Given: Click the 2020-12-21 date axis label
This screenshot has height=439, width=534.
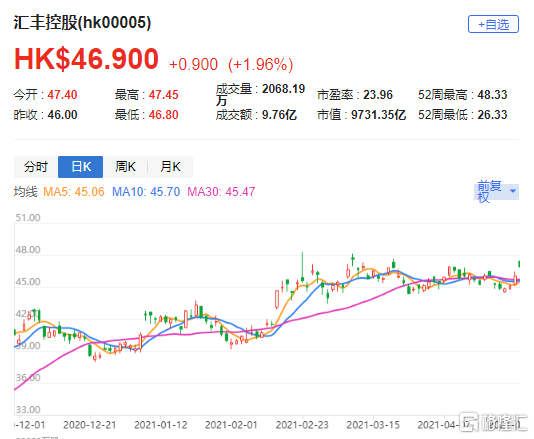Looking at the screenshot, I should coord(90,425).
